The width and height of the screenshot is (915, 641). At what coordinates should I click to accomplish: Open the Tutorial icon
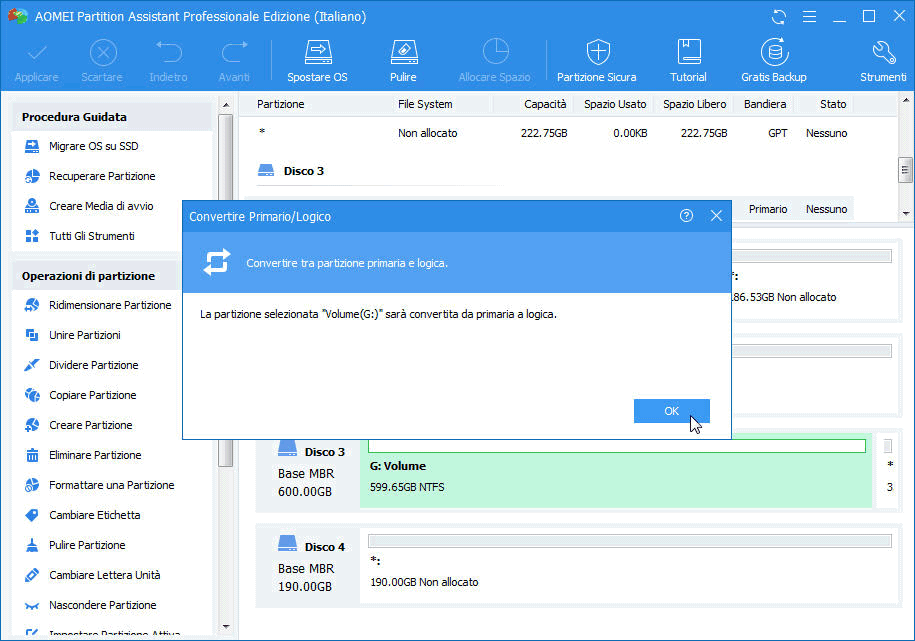point(689,61)
